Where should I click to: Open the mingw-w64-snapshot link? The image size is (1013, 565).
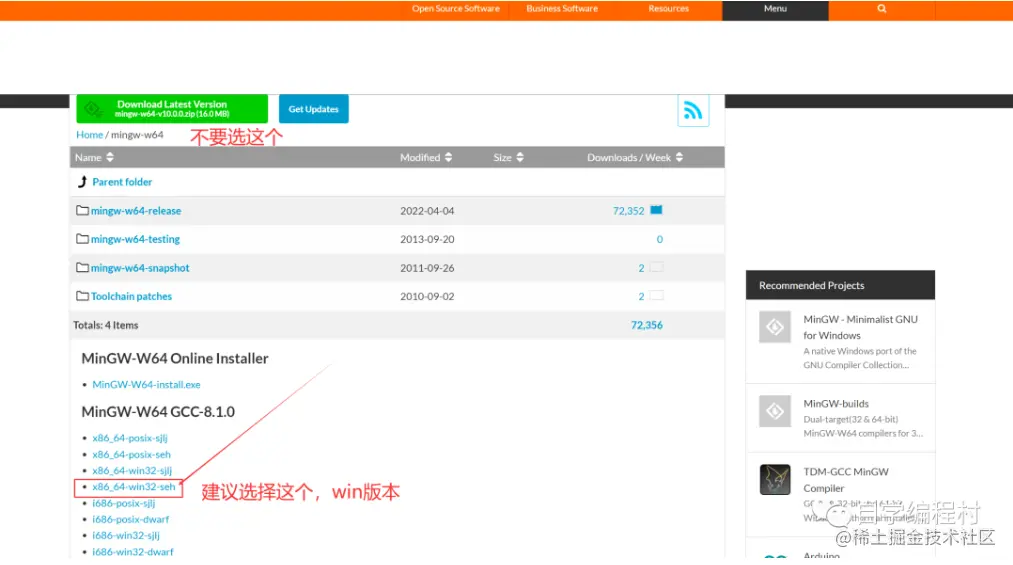[x=140, y=267]
